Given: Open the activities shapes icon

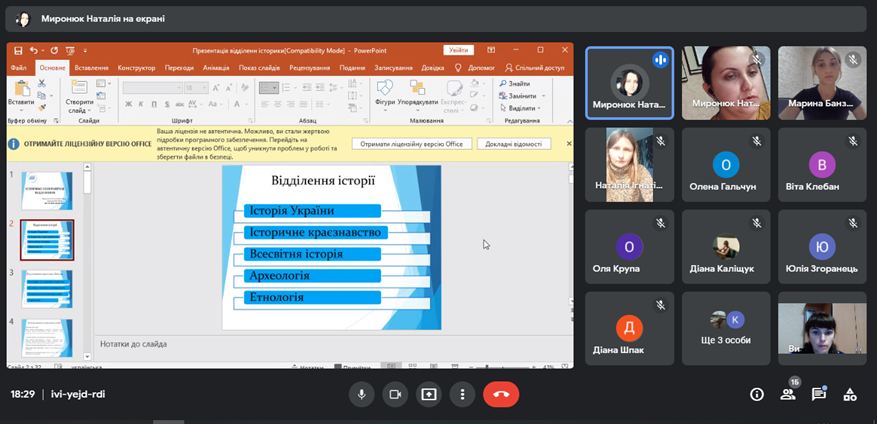Looking at the screenshot, I should click(x=850, y=394).
